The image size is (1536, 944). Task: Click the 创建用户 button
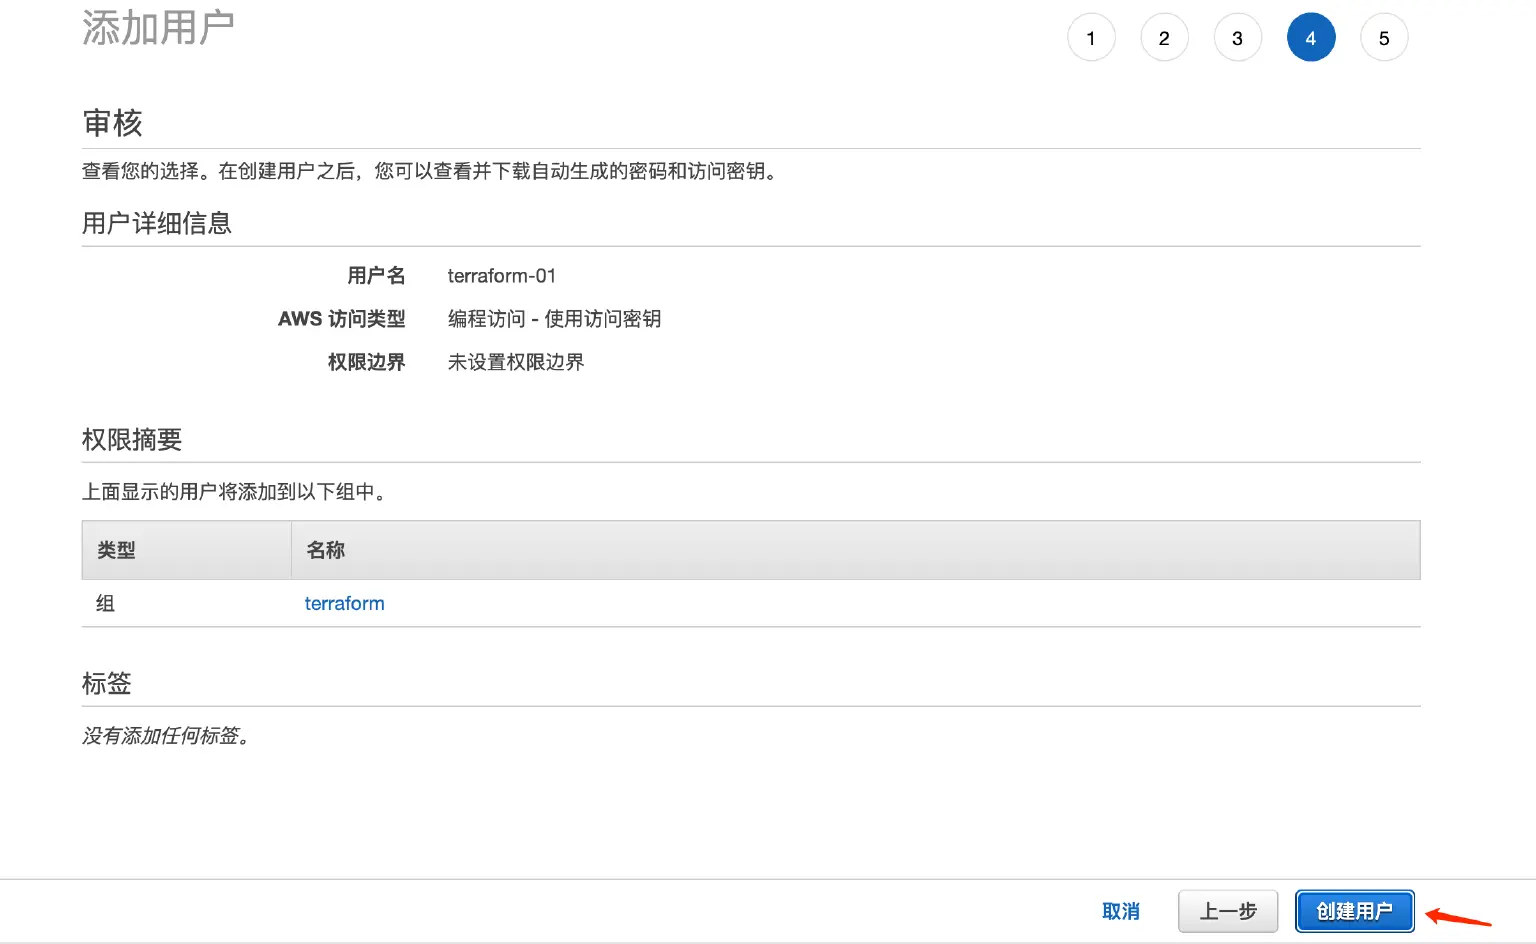click(1354, 911)
